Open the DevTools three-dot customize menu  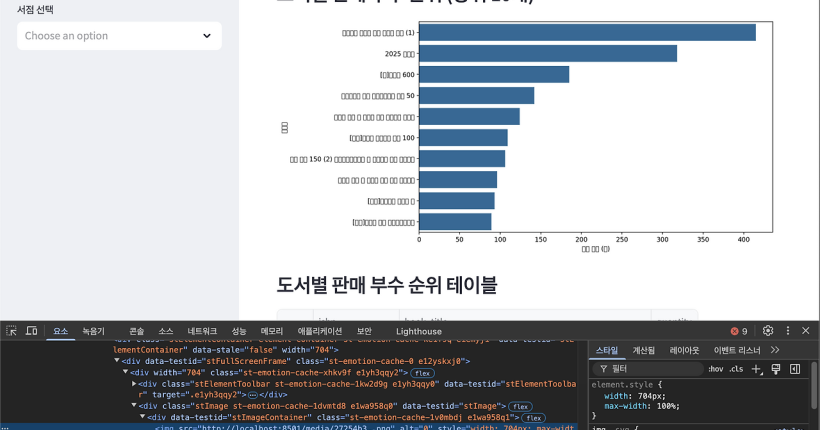point(787,331)
